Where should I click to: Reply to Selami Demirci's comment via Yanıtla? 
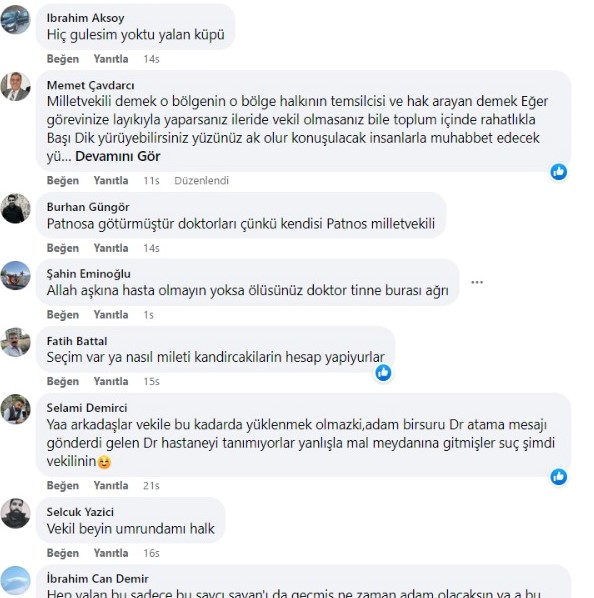(x=111, y=485)
